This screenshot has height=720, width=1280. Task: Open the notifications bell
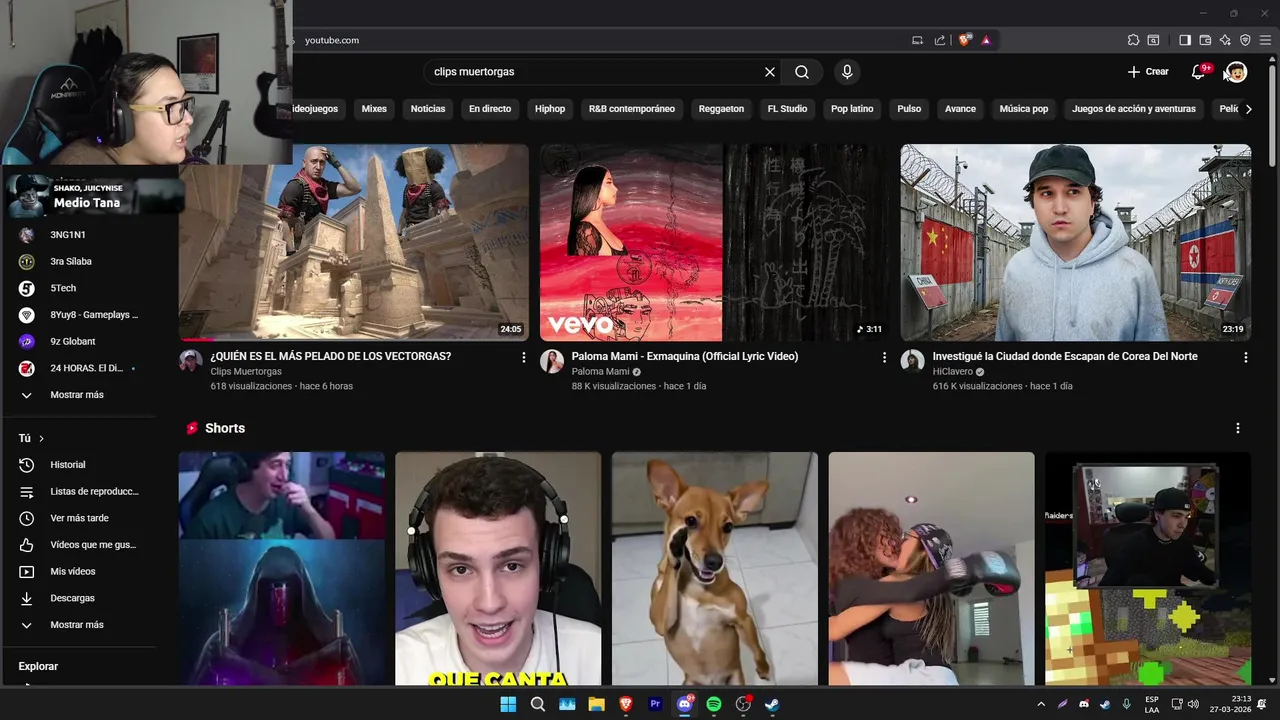[1199, 72]
